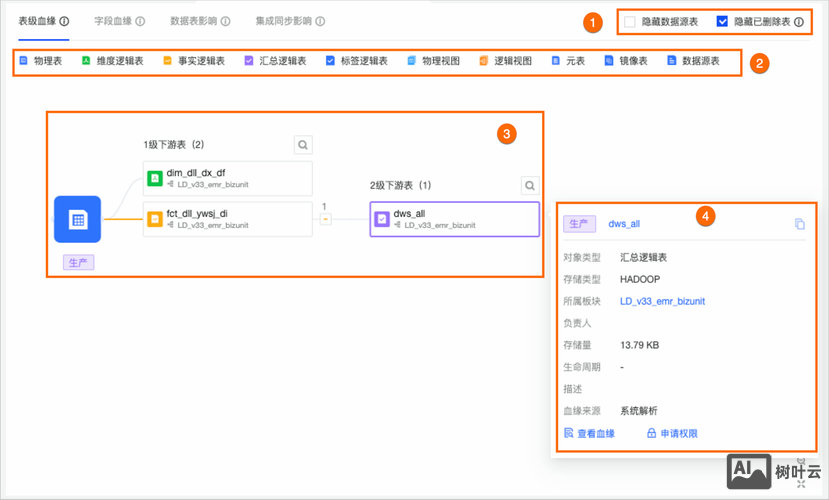The height and width of the screenshot is (500, 829).
Task: Click the 系统解析 lineage source value
Action: pyautogui.click(x=639, y=411)
